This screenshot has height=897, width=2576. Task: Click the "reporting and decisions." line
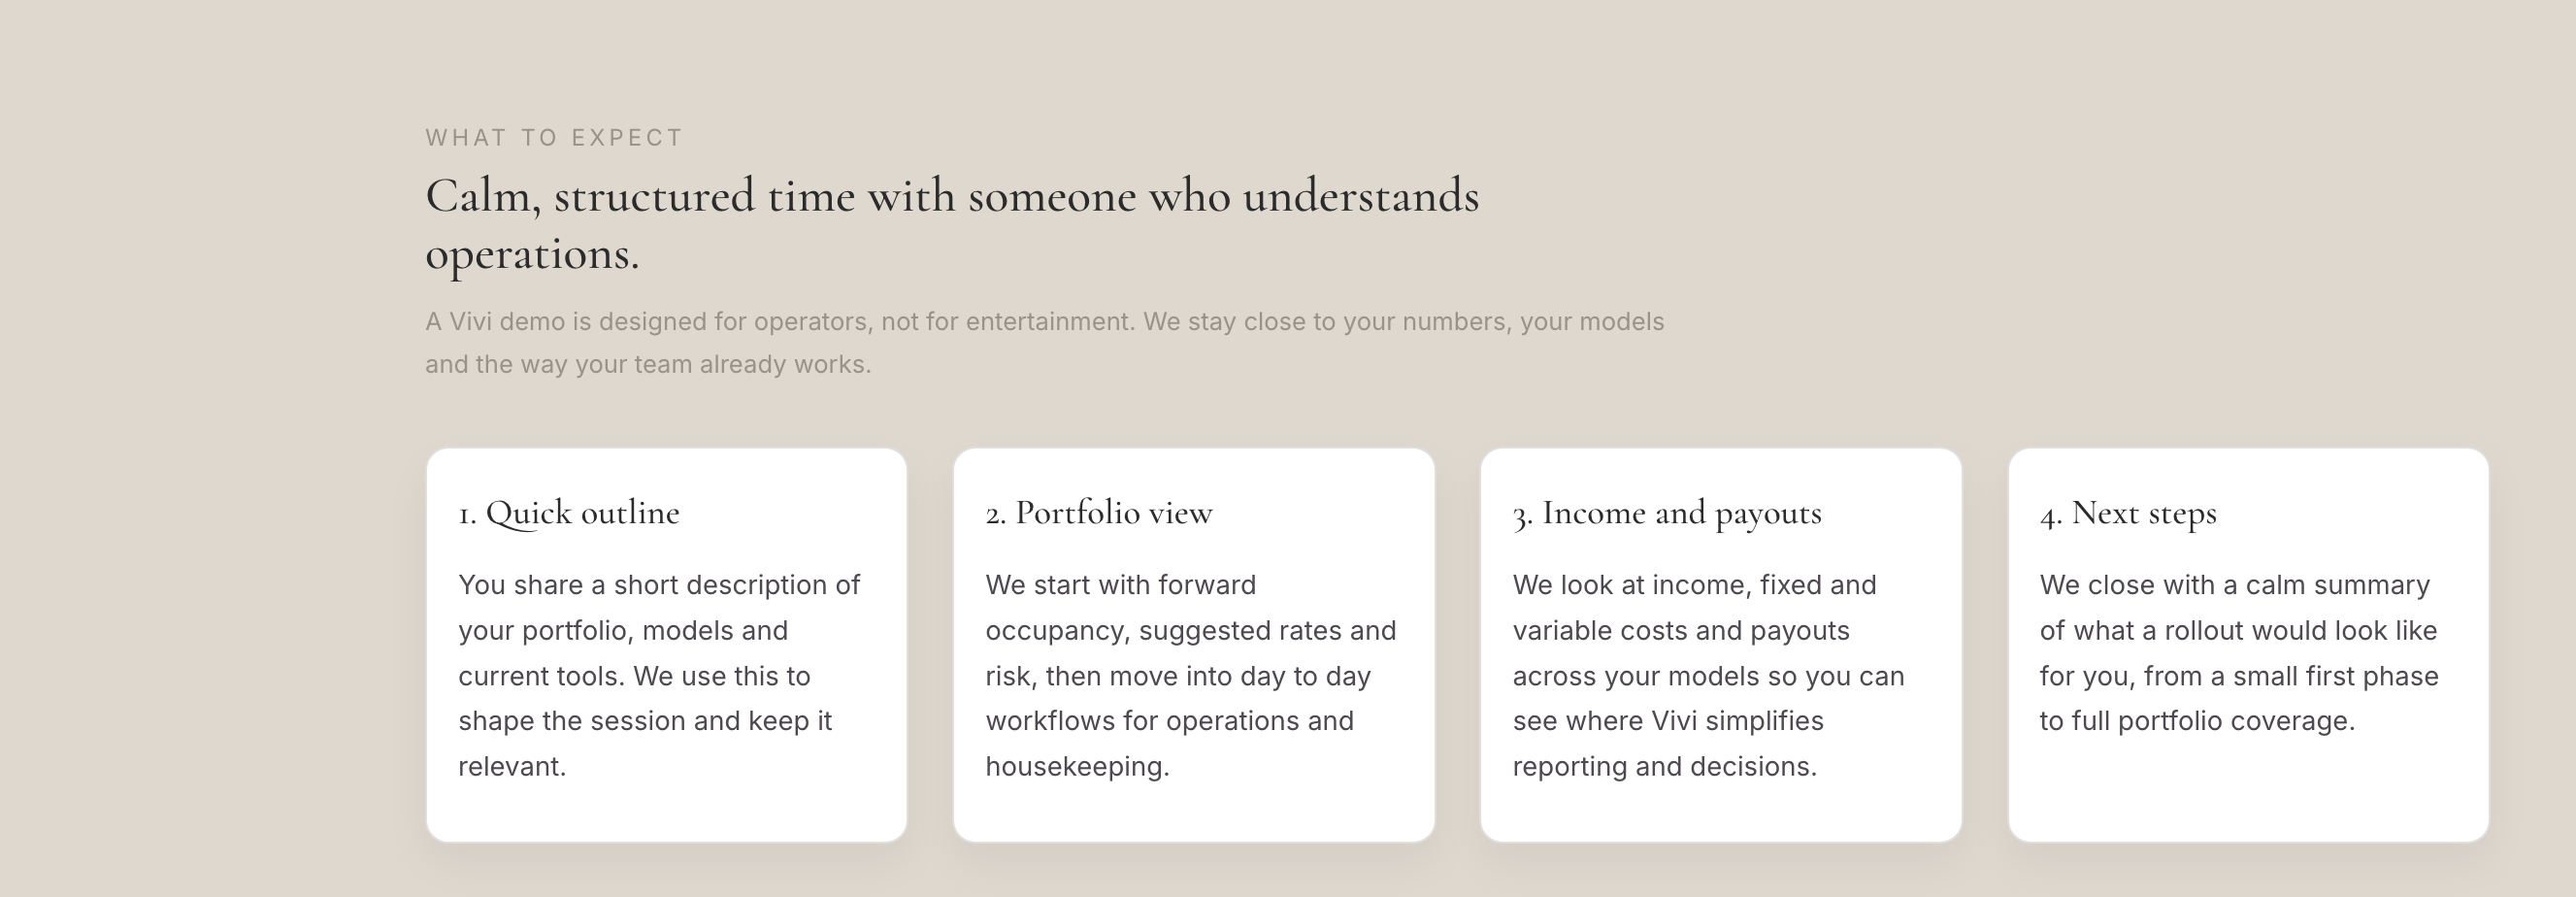1664,767
